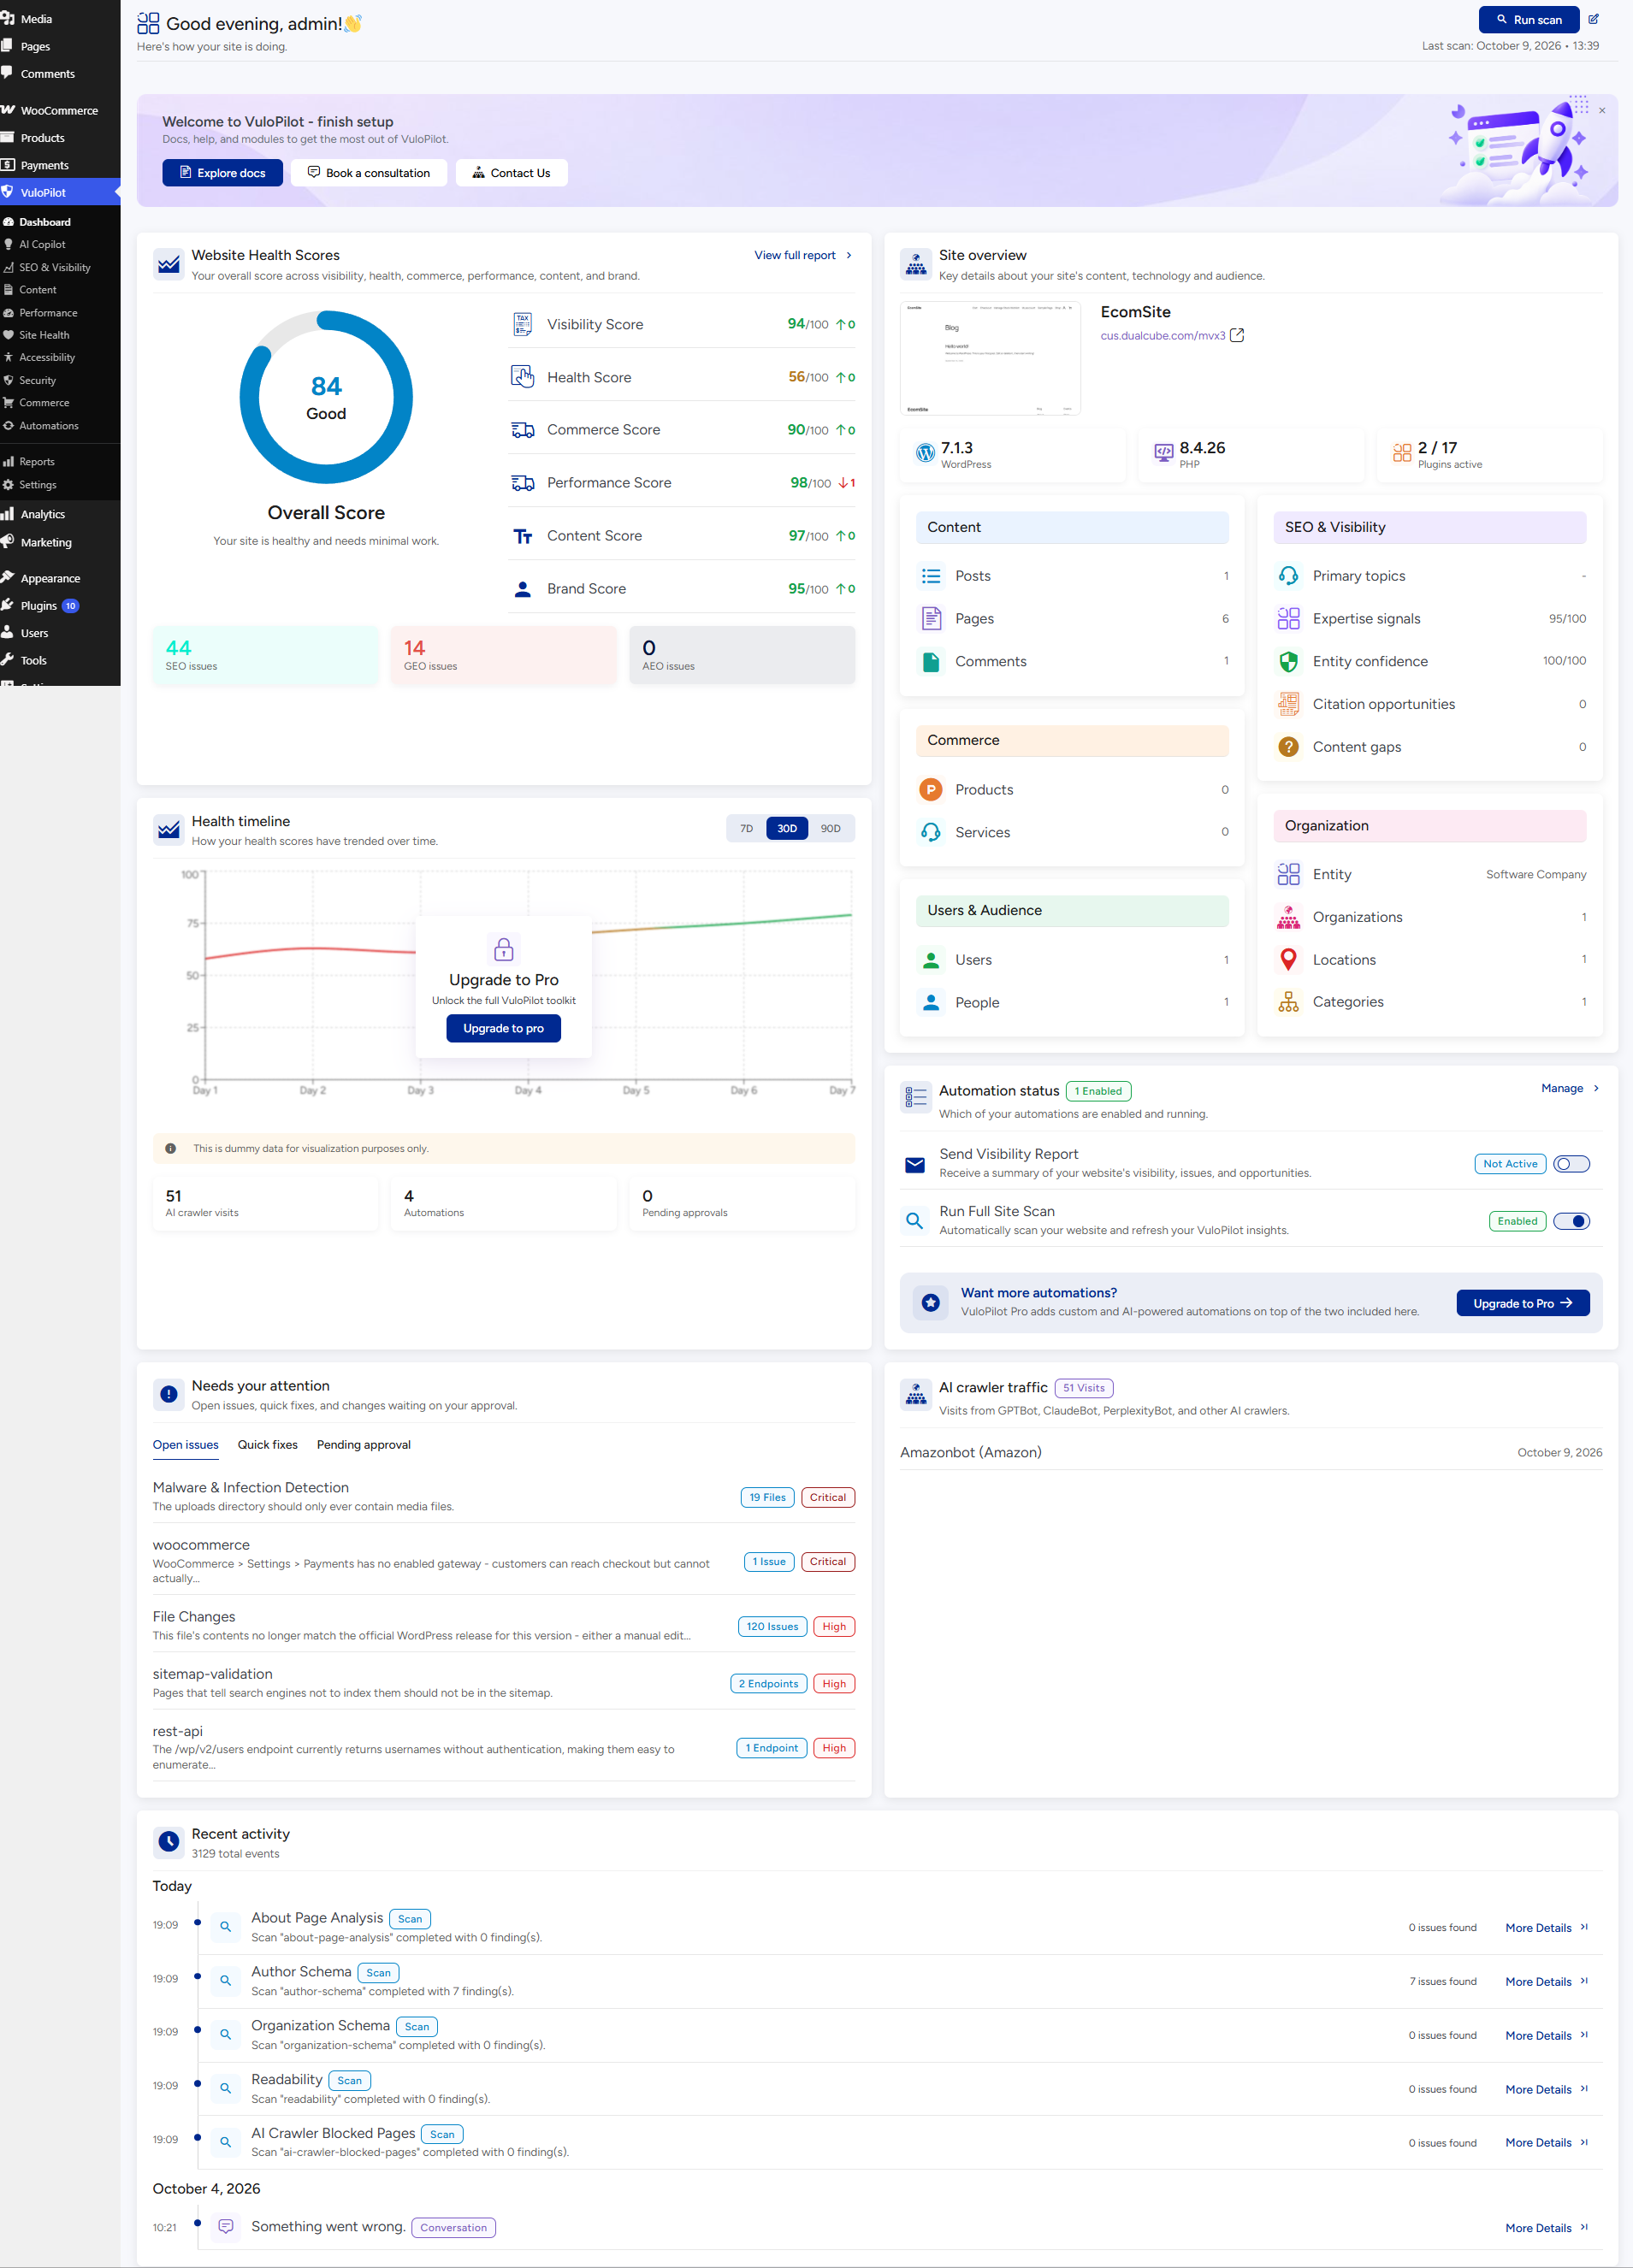Click the edit pencil icon beside Run scan
This screenshot has width=1633, height=2268.
click(x=1593, y=19)
